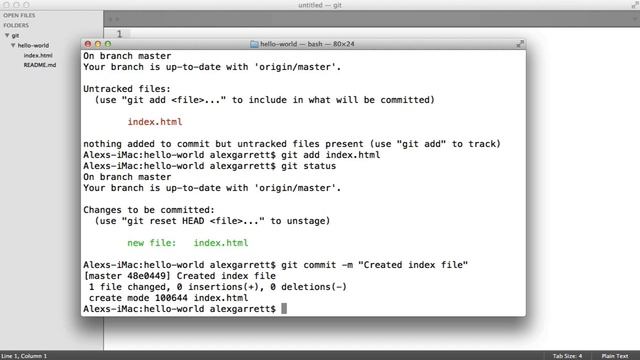Open README.md in the sidebar
This screenshot has height=360, width=640.
40,65
